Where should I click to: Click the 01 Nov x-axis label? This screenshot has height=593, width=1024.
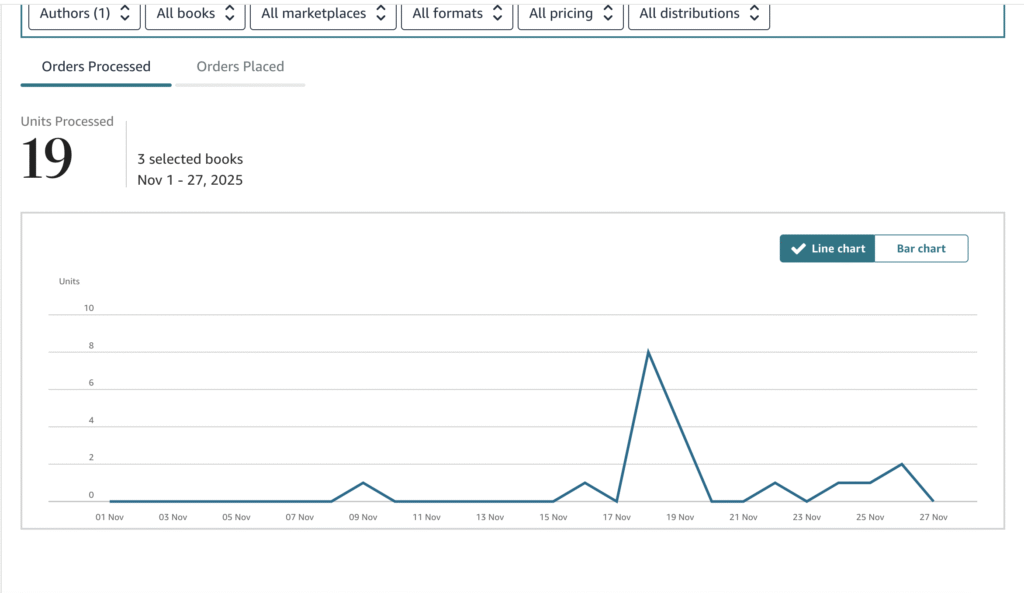point(109,517)
